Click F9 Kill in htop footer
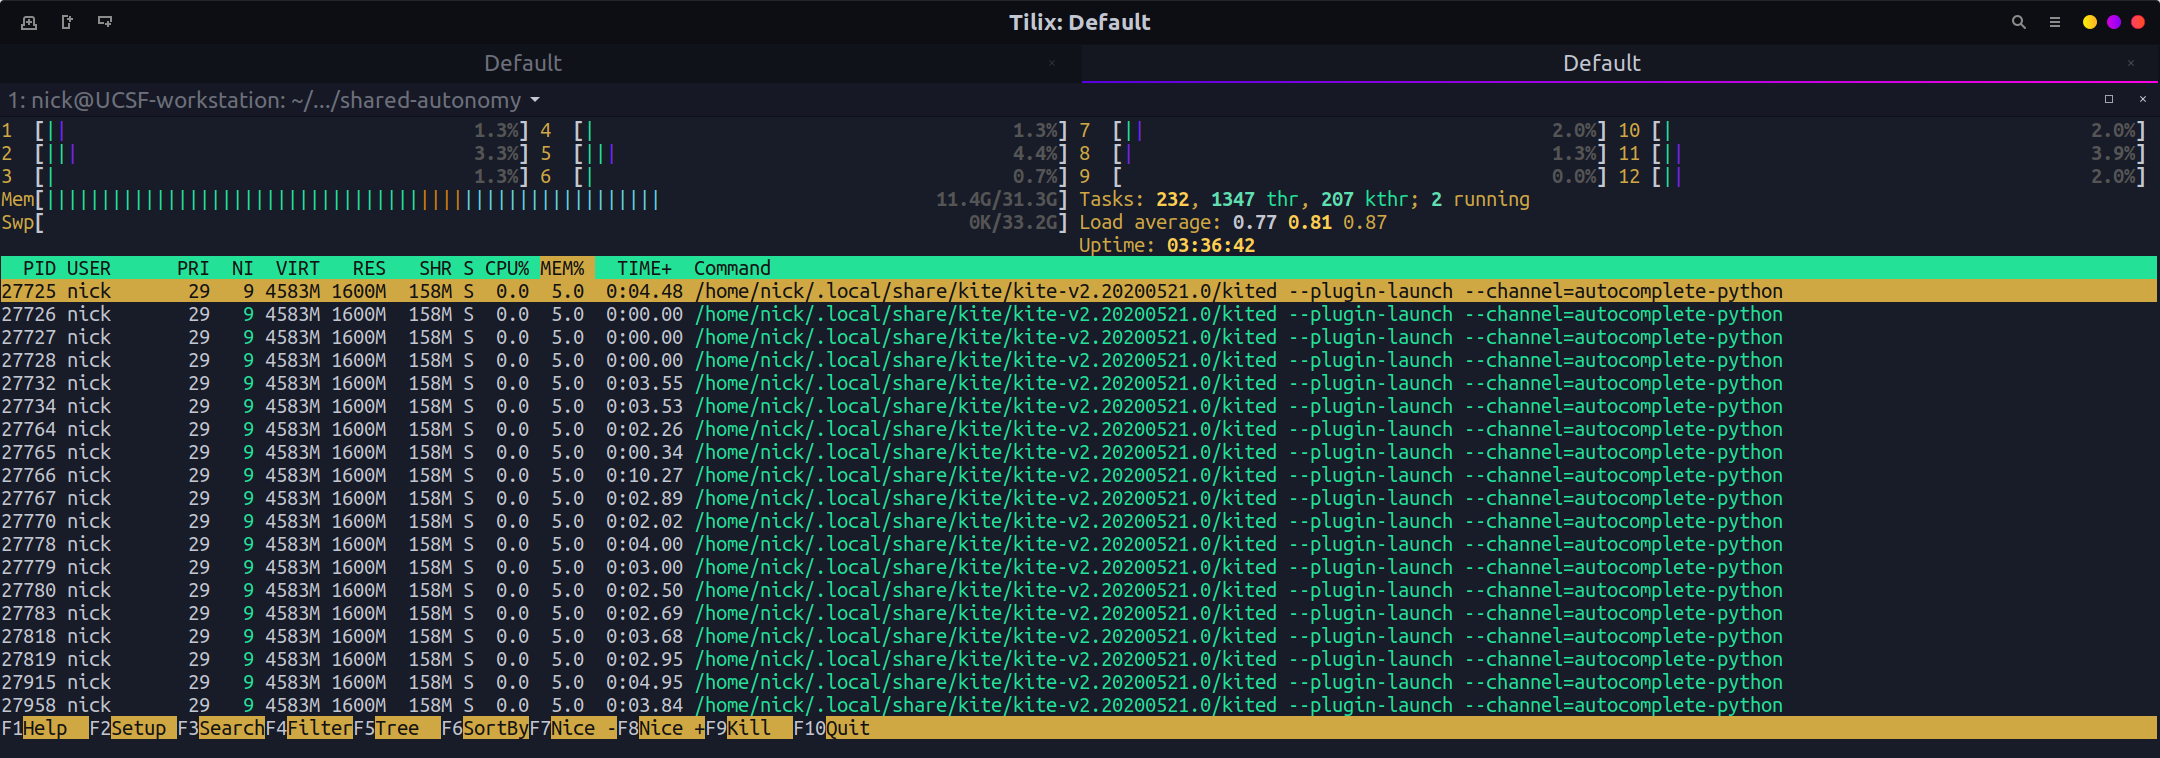 pyautogui.click(x=749, y=728)
